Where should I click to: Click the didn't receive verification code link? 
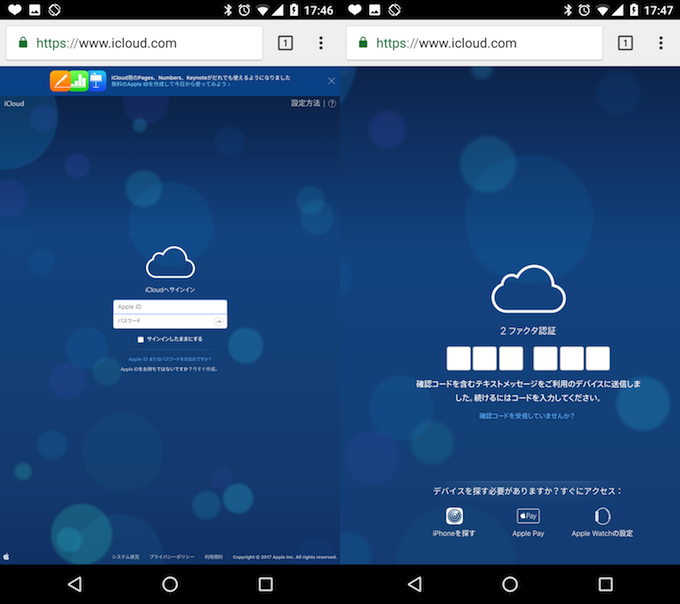(x=526, y=415)
